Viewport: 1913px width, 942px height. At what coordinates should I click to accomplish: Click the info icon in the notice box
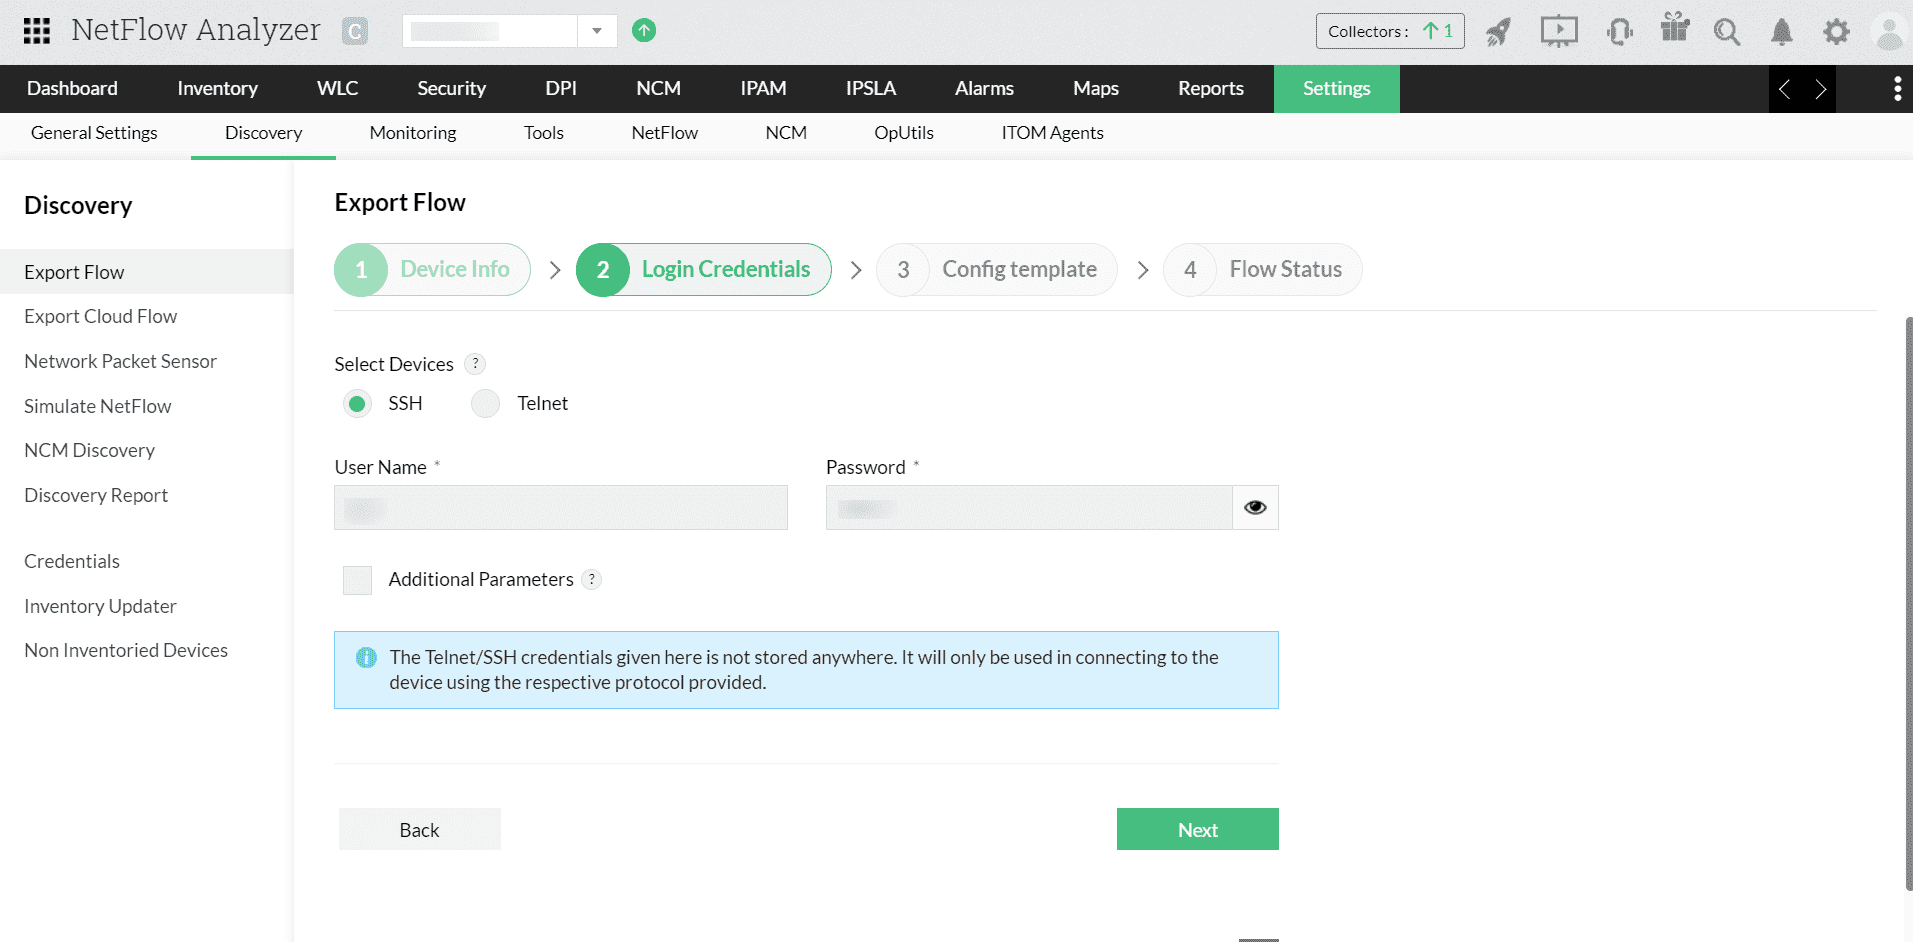[366, 657]
